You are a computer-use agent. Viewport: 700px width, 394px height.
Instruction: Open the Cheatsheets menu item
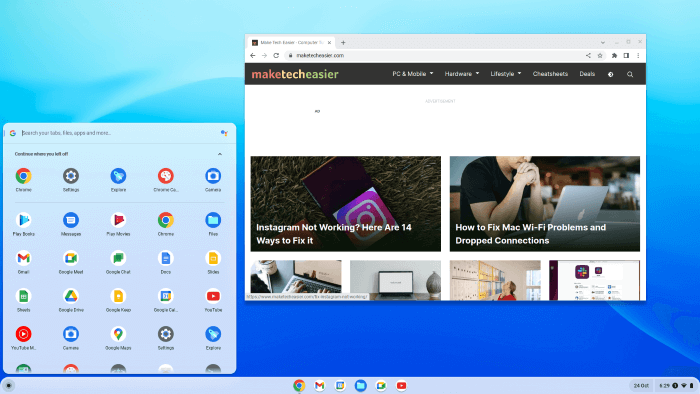550,74
